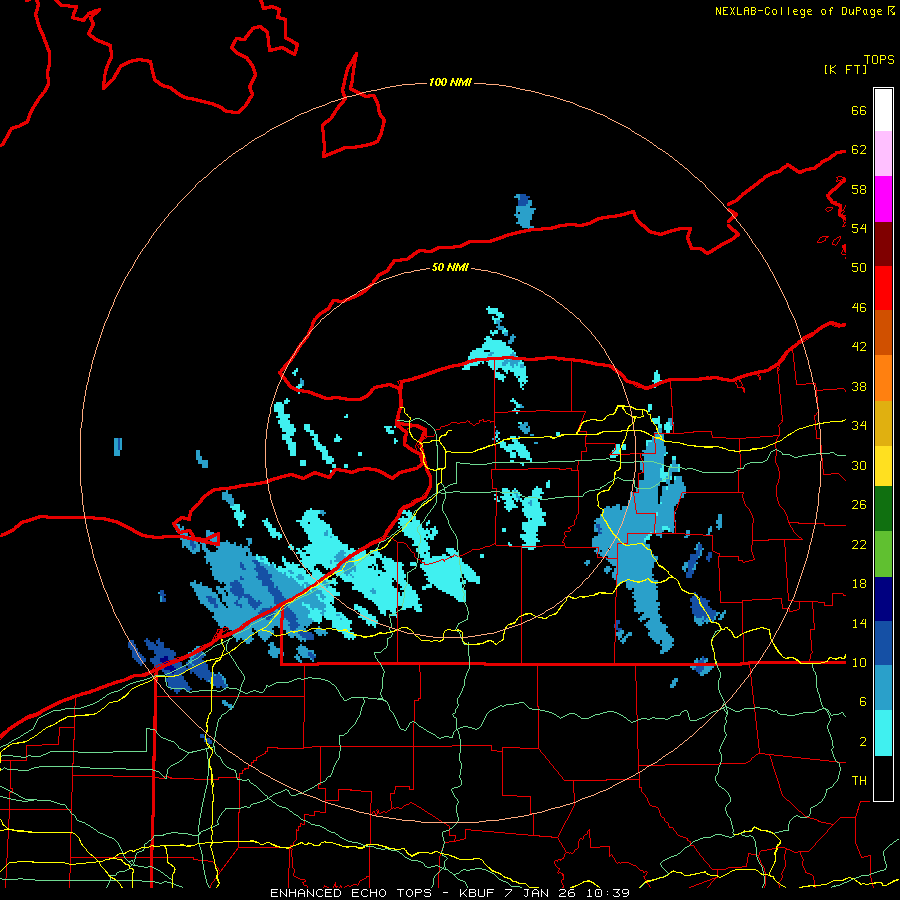This screenshot has width=900, height=900.
Task: Select the light pink legend color band
Action: point(883,153)
